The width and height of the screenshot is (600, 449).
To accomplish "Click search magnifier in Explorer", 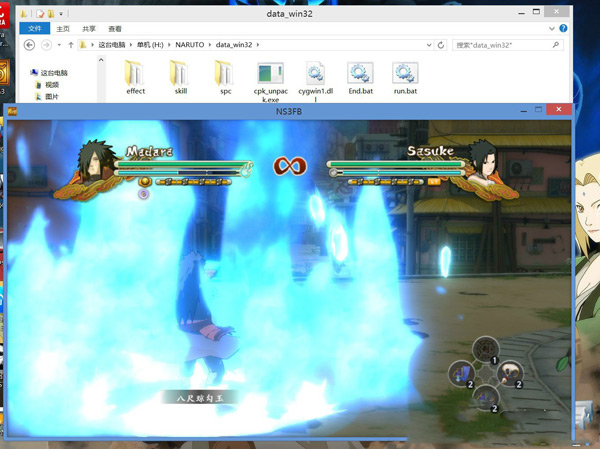I will point(556,45).
